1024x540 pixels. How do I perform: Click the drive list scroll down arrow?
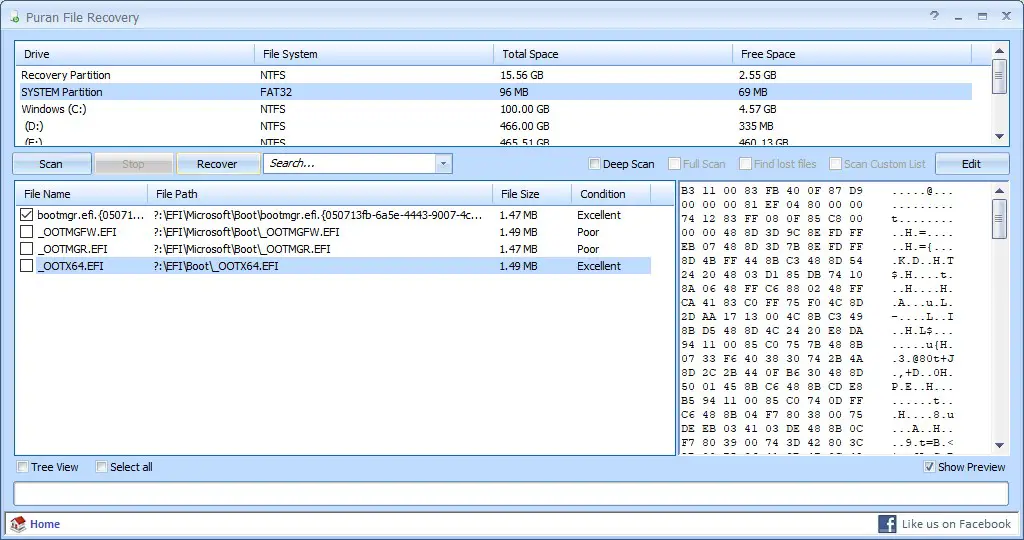[x=999, y=136]
